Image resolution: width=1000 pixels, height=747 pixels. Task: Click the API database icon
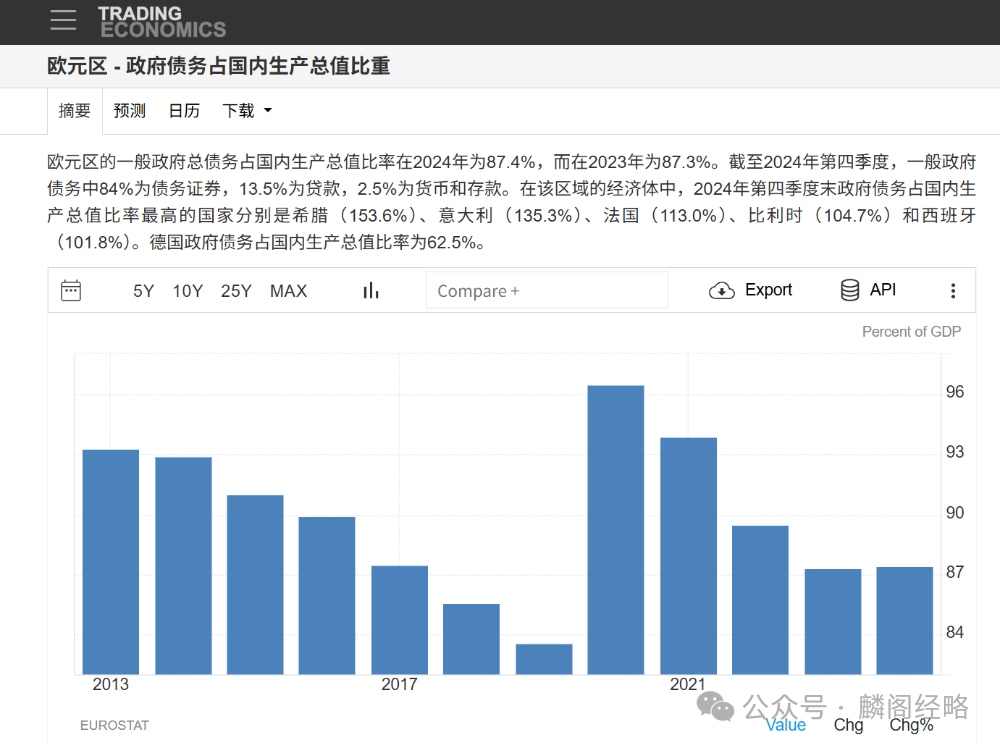point(849,290)
